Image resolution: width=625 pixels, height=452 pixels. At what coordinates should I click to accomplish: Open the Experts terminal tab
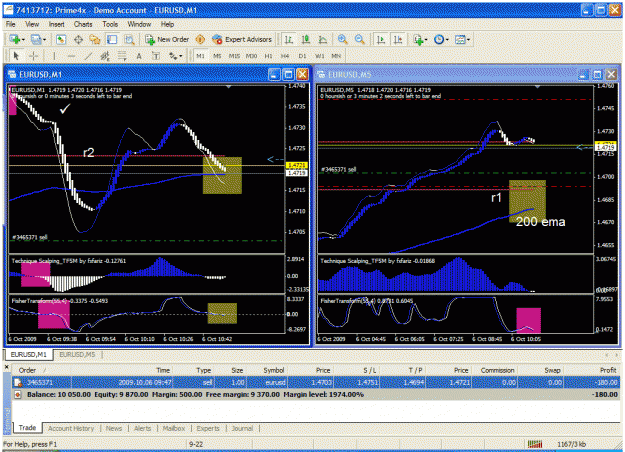pos(208,428)
